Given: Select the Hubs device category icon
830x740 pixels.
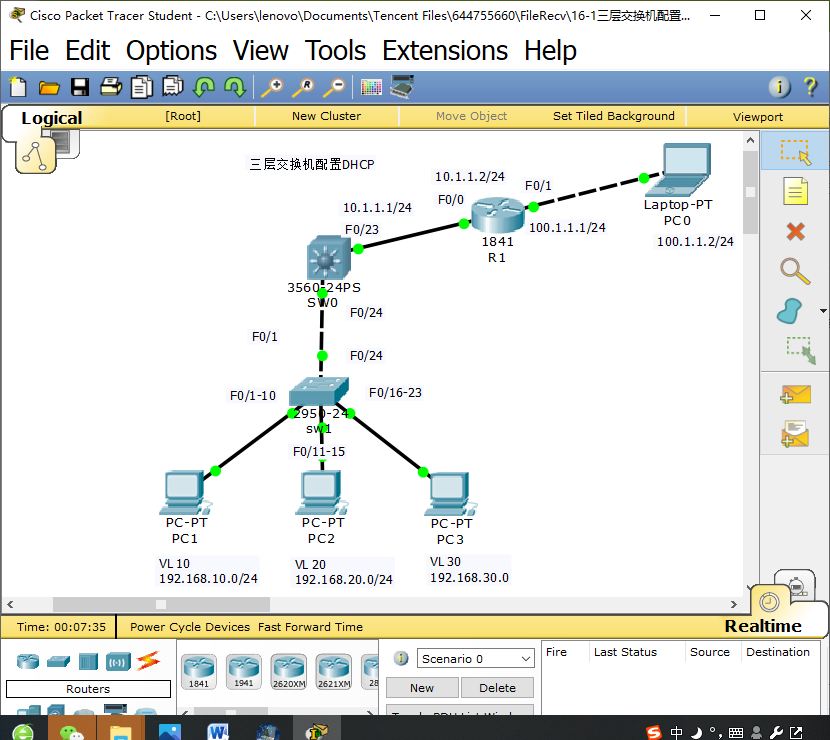Looking at the screenshot, I should tap(88, 662).
